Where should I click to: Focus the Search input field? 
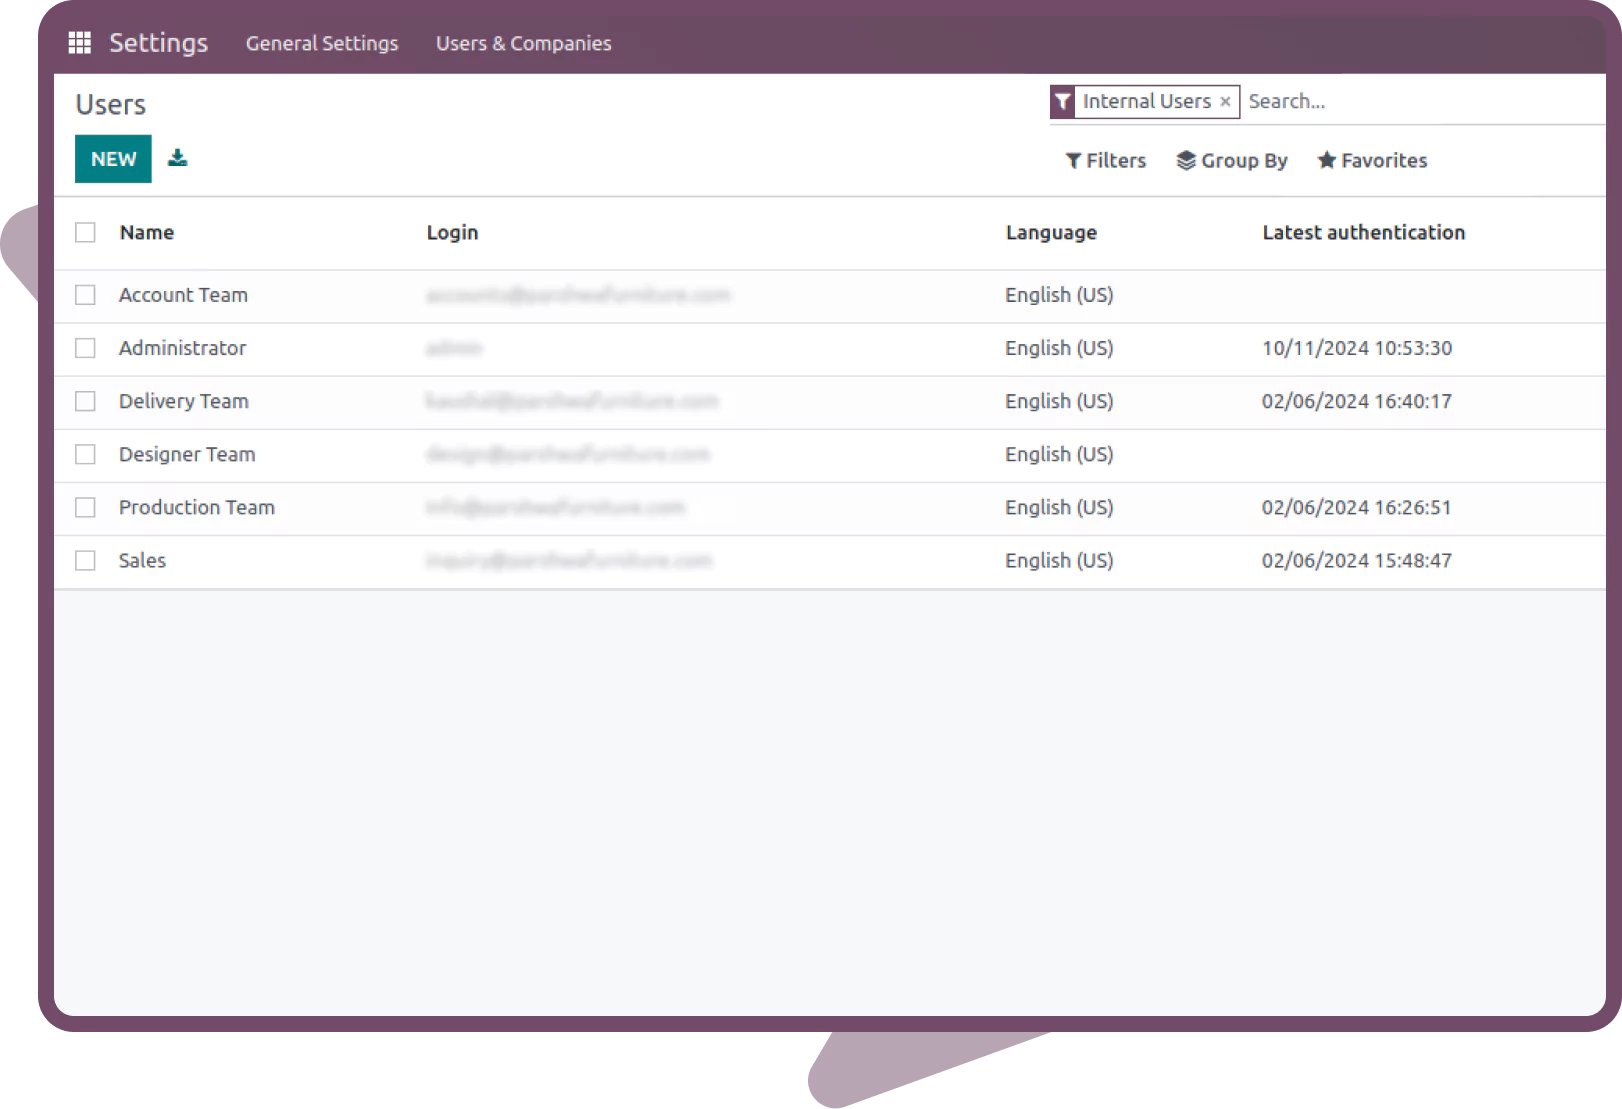pos(1420,102)
